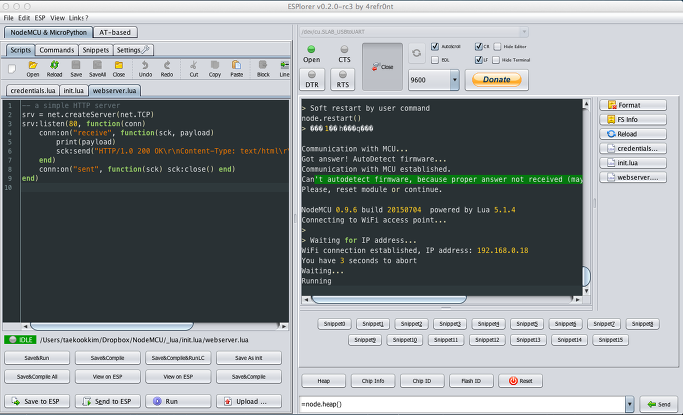Click the Open file toolbar icon

(x=33, y=69)
